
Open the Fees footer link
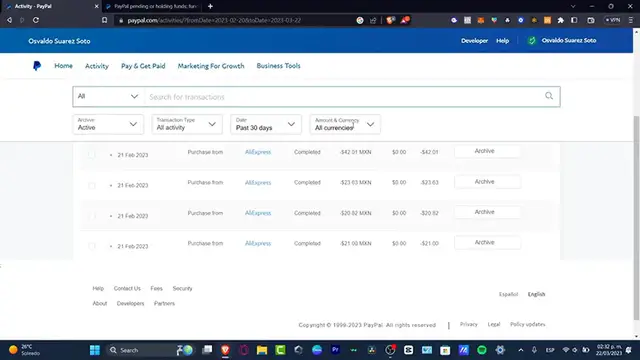point(156,288)
